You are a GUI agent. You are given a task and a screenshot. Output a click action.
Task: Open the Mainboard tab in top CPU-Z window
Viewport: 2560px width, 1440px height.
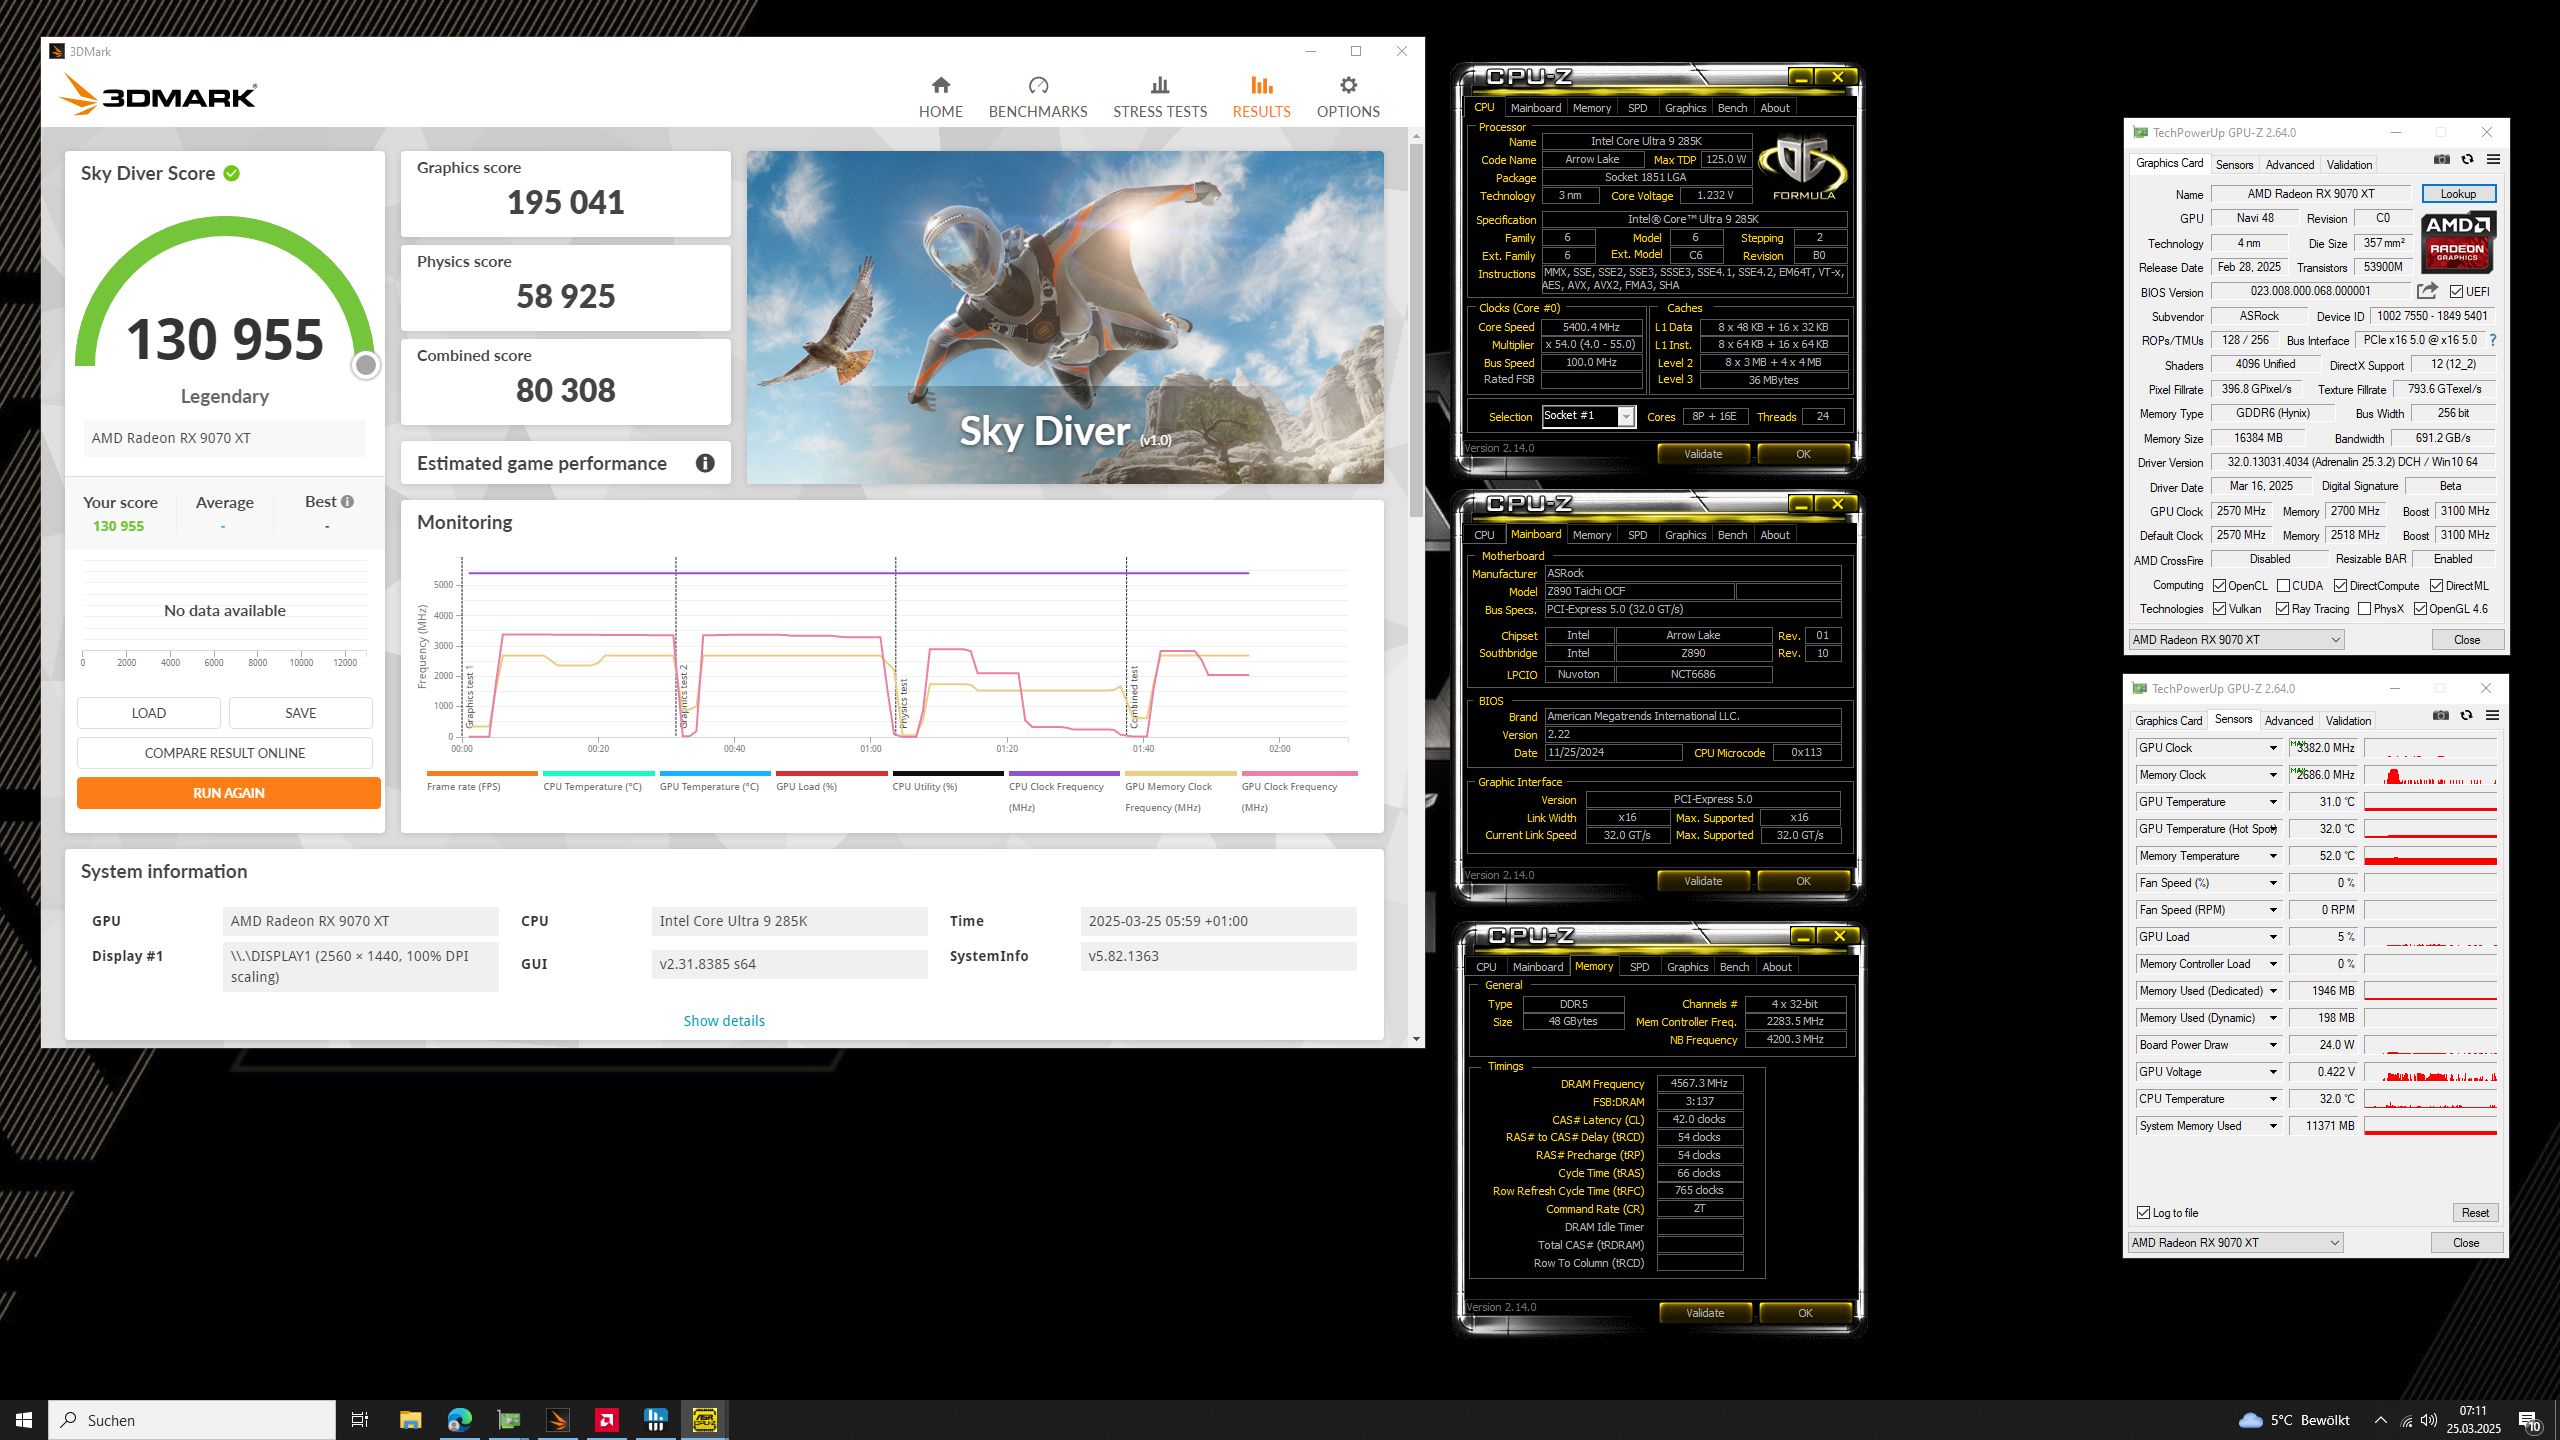click(1535, 108)
